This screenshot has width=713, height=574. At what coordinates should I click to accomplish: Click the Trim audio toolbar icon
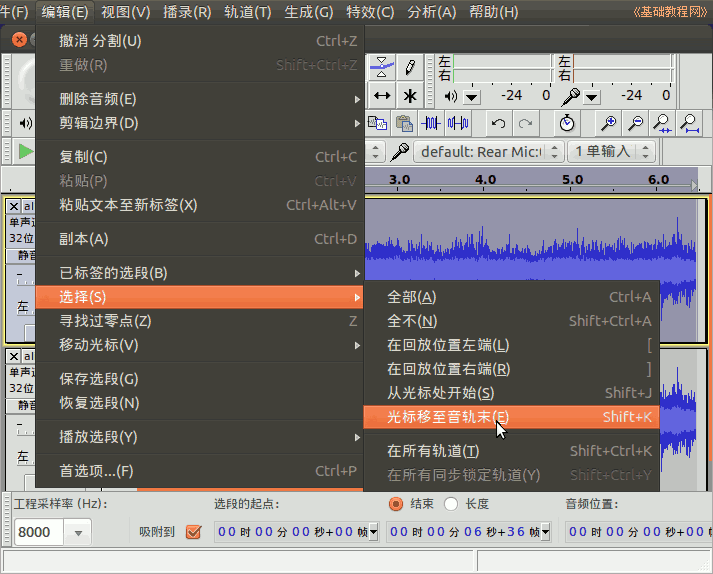431,123
